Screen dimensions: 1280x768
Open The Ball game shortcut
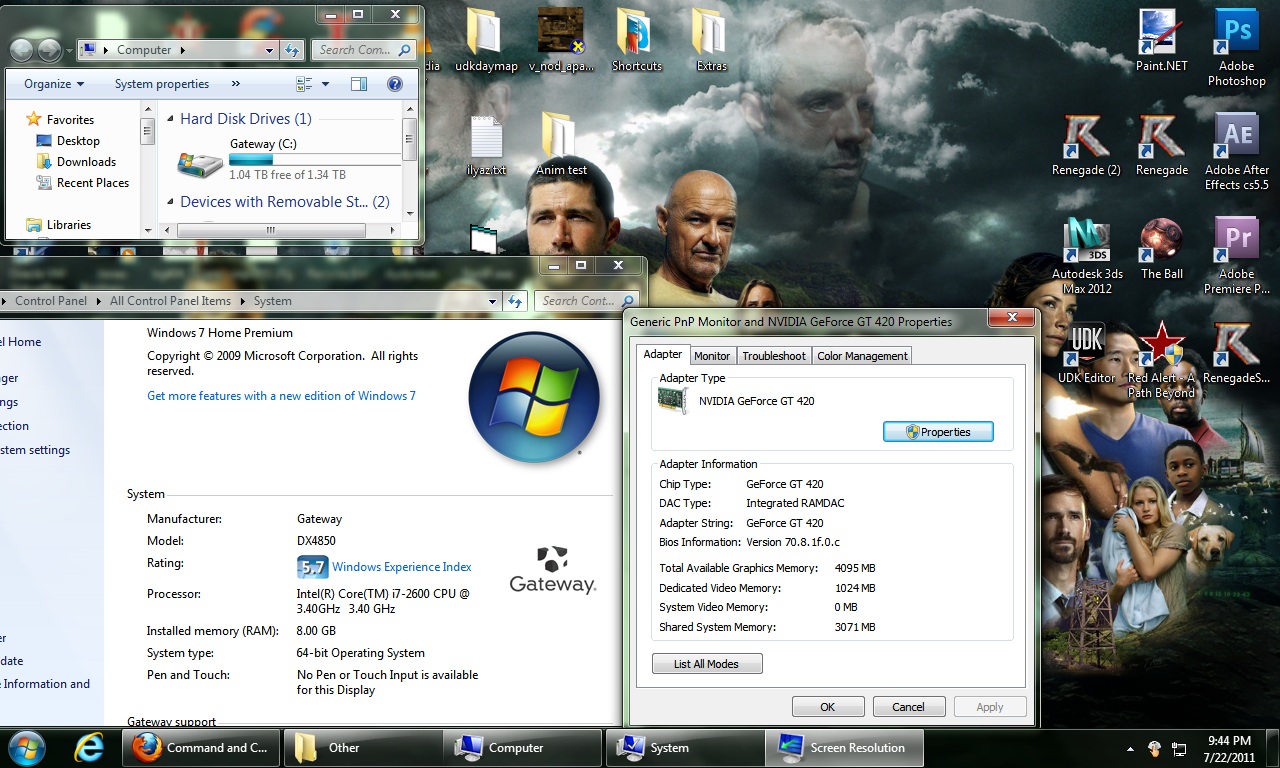[x=1161, y=242]
